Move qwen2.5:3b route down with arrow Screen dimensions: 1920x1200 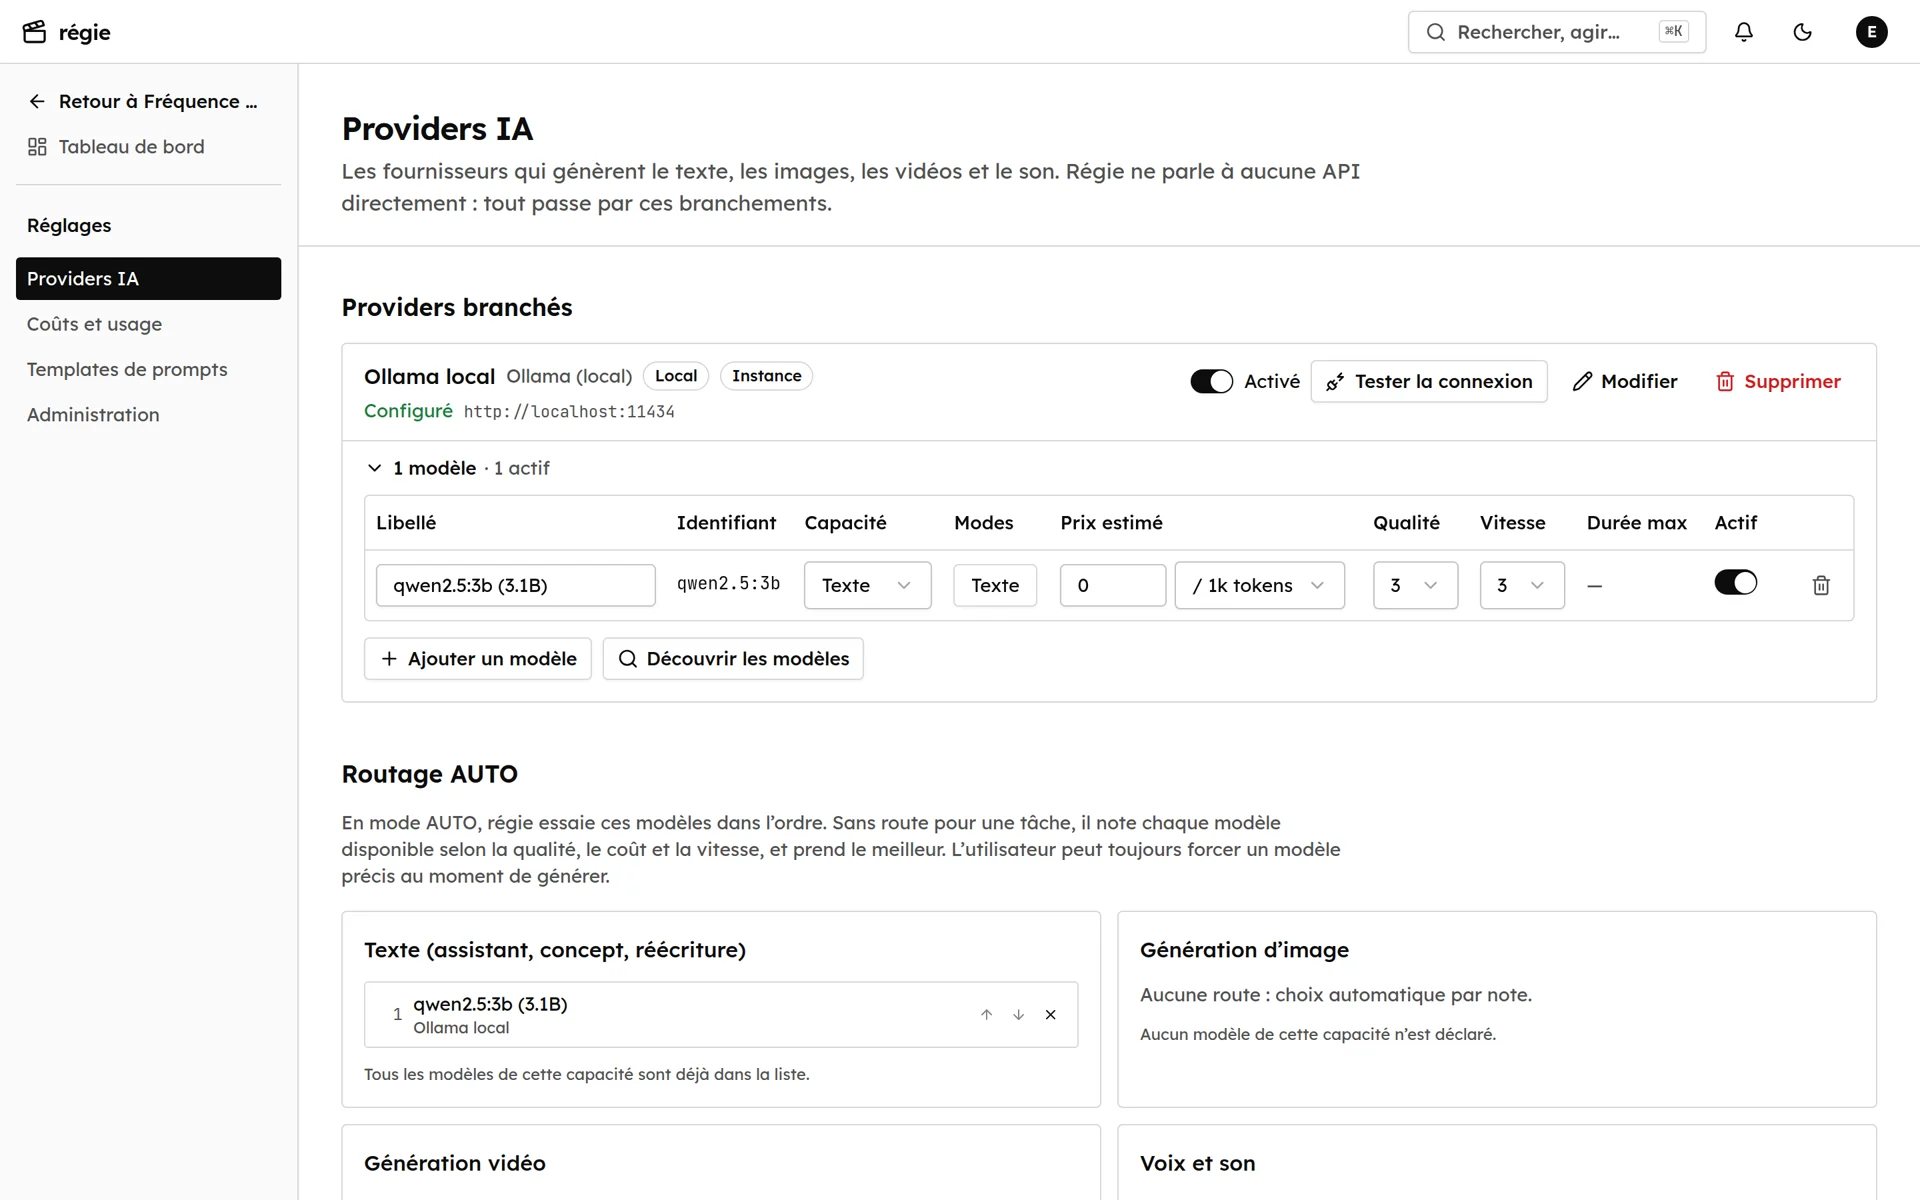click(x=1018, y=1014)
